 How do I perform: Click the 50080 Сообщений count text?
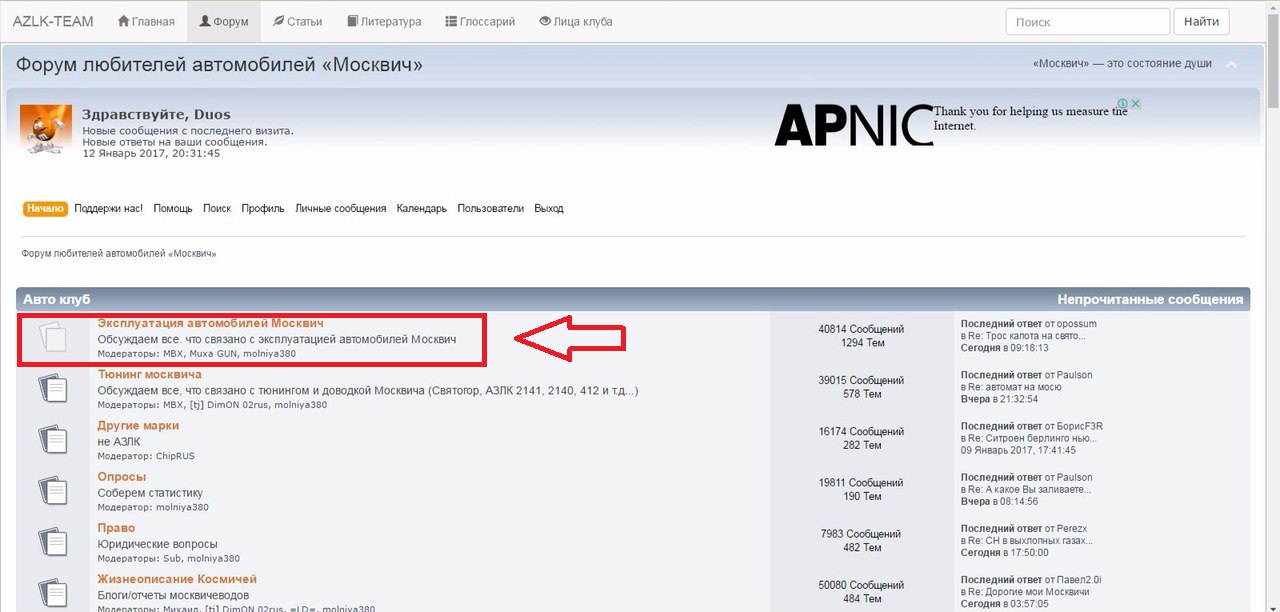[x=861, y=585]
